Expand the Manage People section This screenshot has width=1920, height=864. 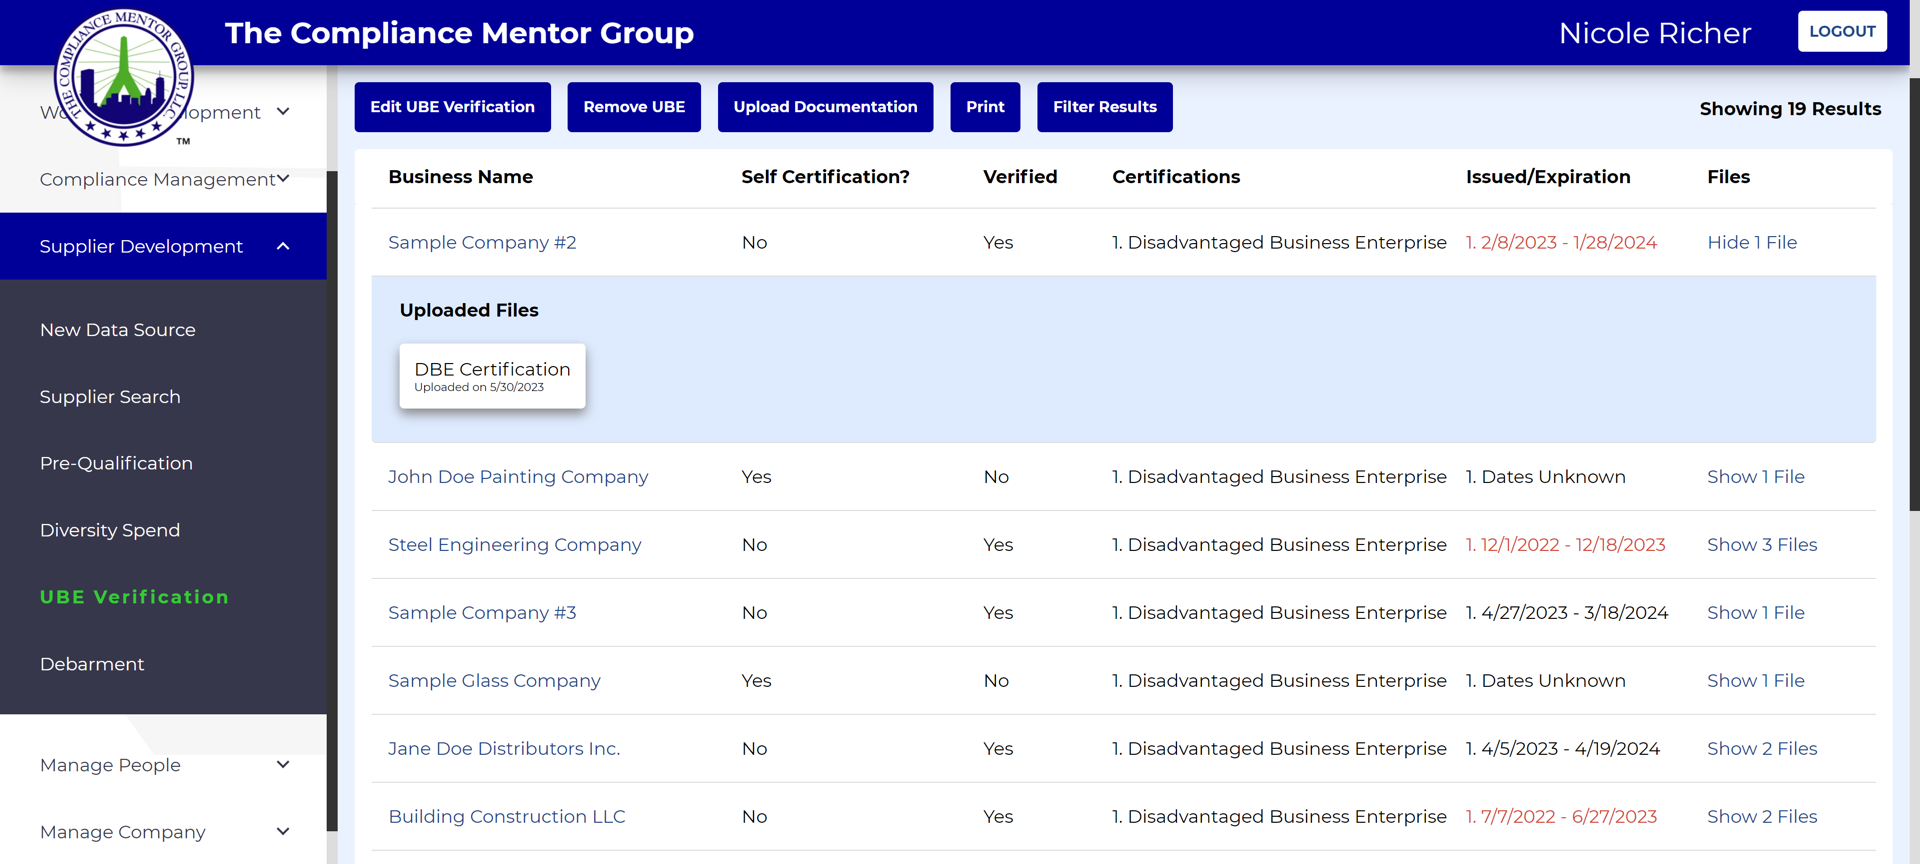(x=283, y=765)
